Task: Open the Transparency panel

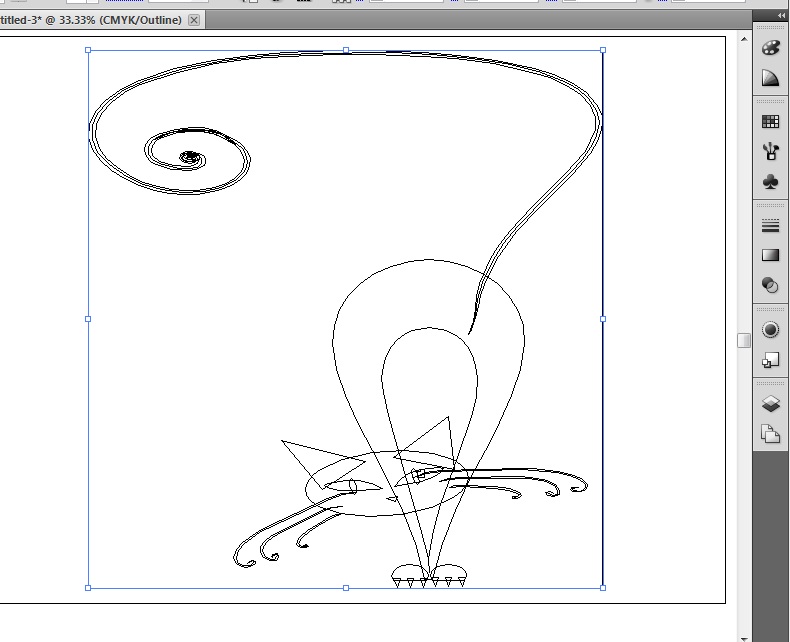Action: coord(770,286)
